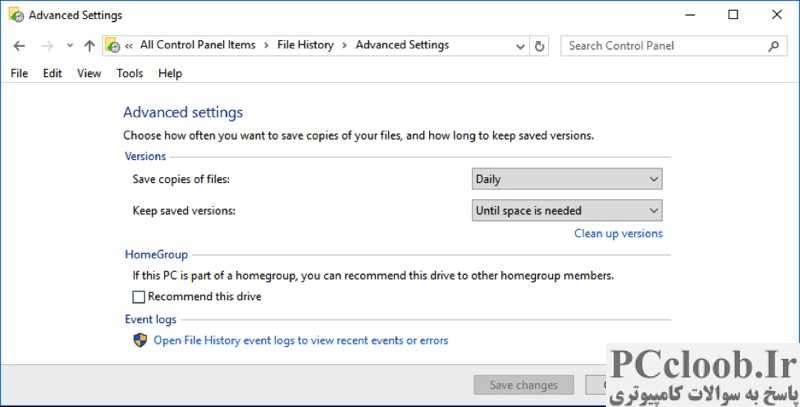800x407 pixels.
Task: Open File History event logs link
Action: click(x=301, y=340)
